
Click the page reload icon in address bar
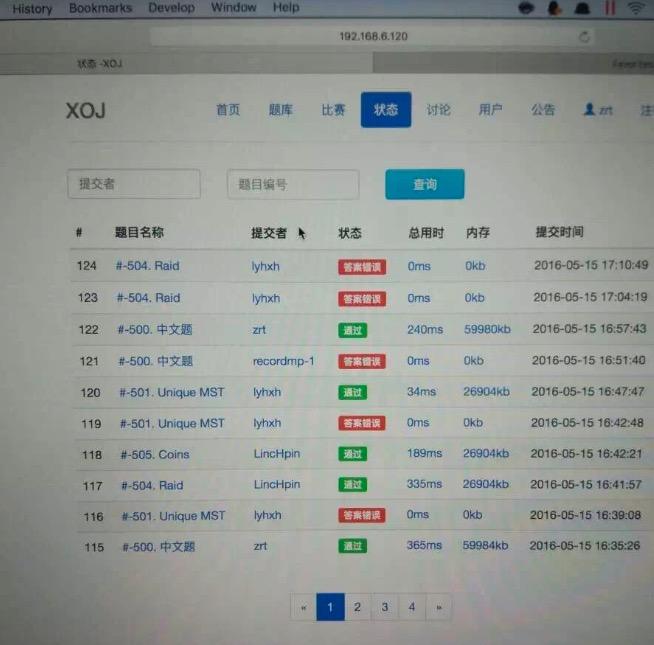click(584, 36)
